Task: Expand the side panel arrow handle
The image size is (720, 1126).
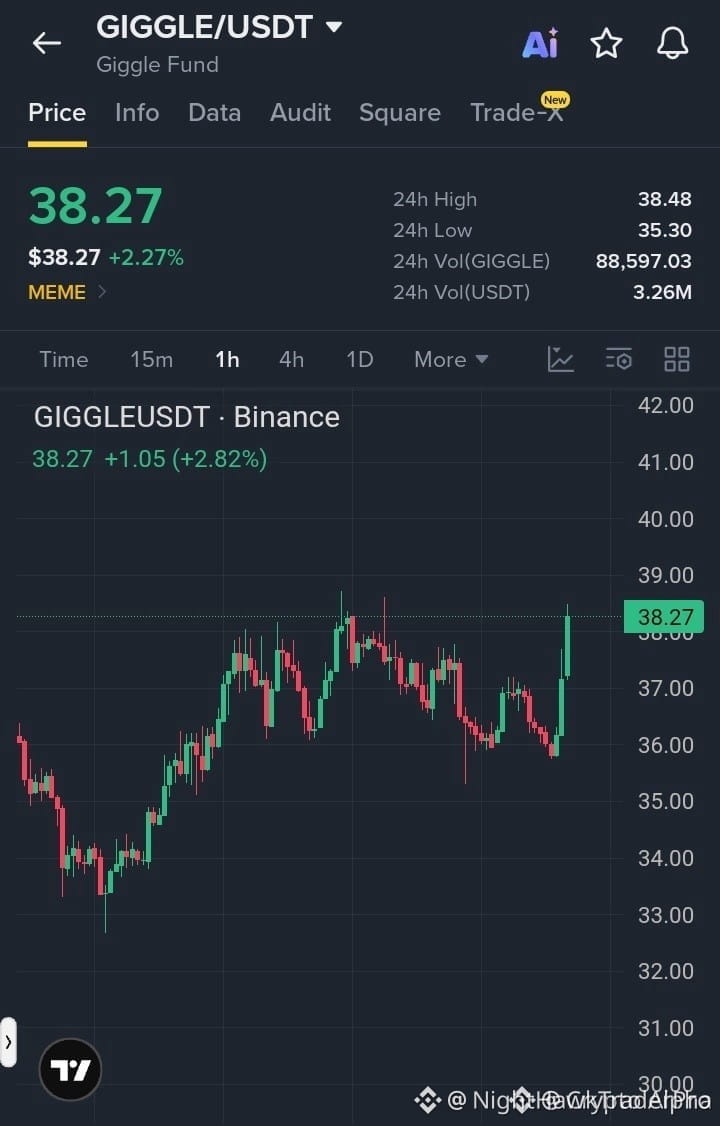Action: [8, 1041]
